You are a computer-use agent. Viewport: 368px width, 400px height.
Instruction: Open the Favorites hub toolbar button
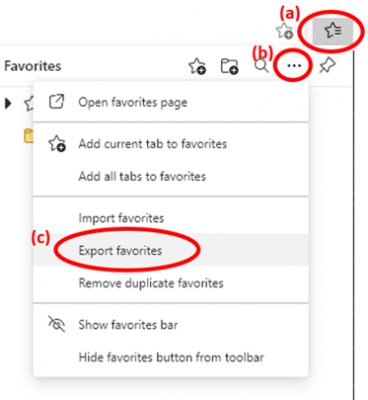[332, 31]
